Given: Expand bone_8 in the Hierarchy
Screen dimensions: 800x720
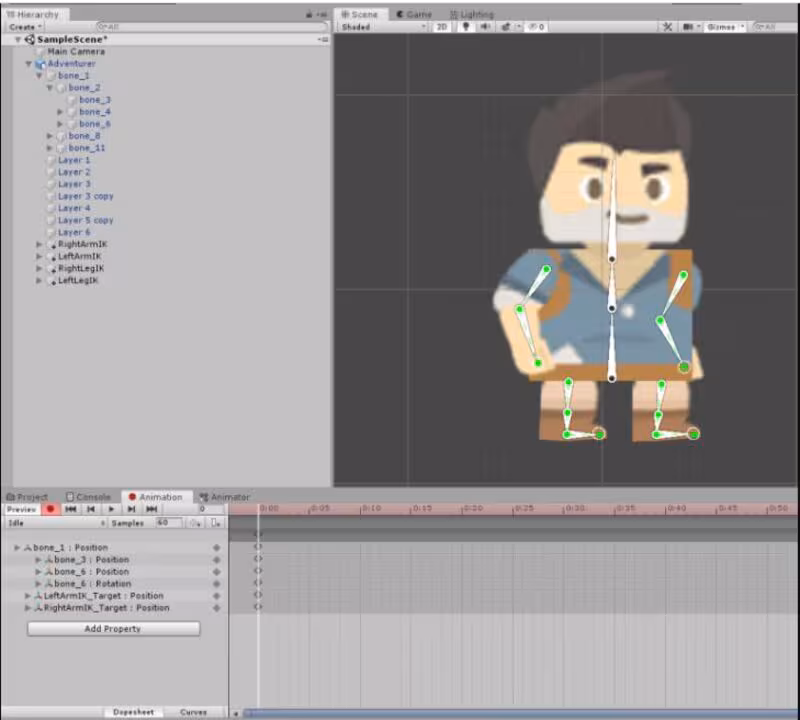Looking at the screenshot, I should pos(49,136).
